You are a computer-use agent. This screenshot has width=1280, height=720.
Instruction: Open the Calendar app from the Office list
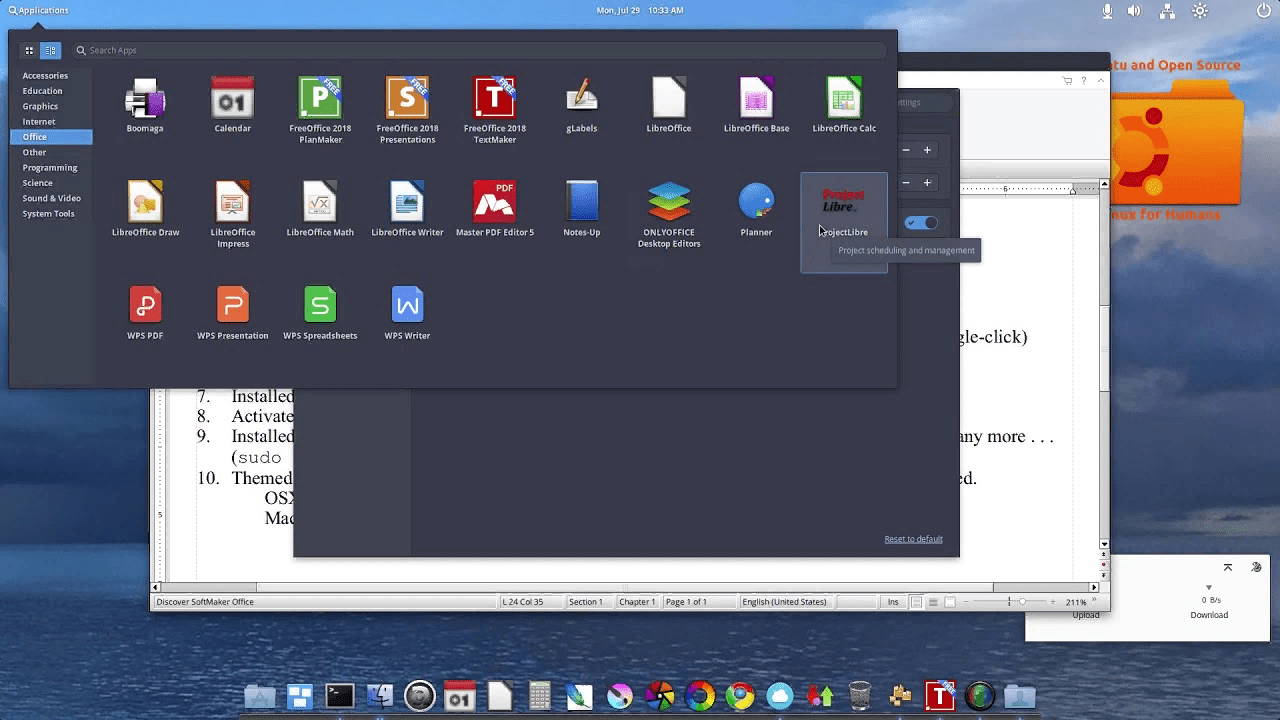[x=232, y=106]
